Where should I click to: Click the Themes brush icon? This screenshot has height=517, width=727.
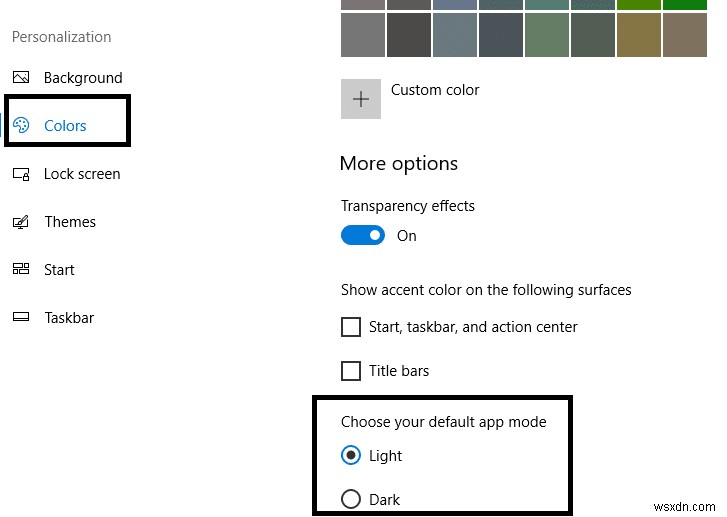click(21, 222)
